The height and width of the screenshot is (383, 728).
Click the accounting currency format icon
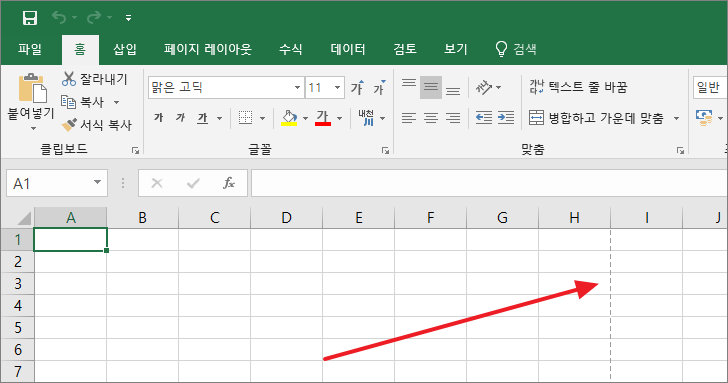coord(704,118)
